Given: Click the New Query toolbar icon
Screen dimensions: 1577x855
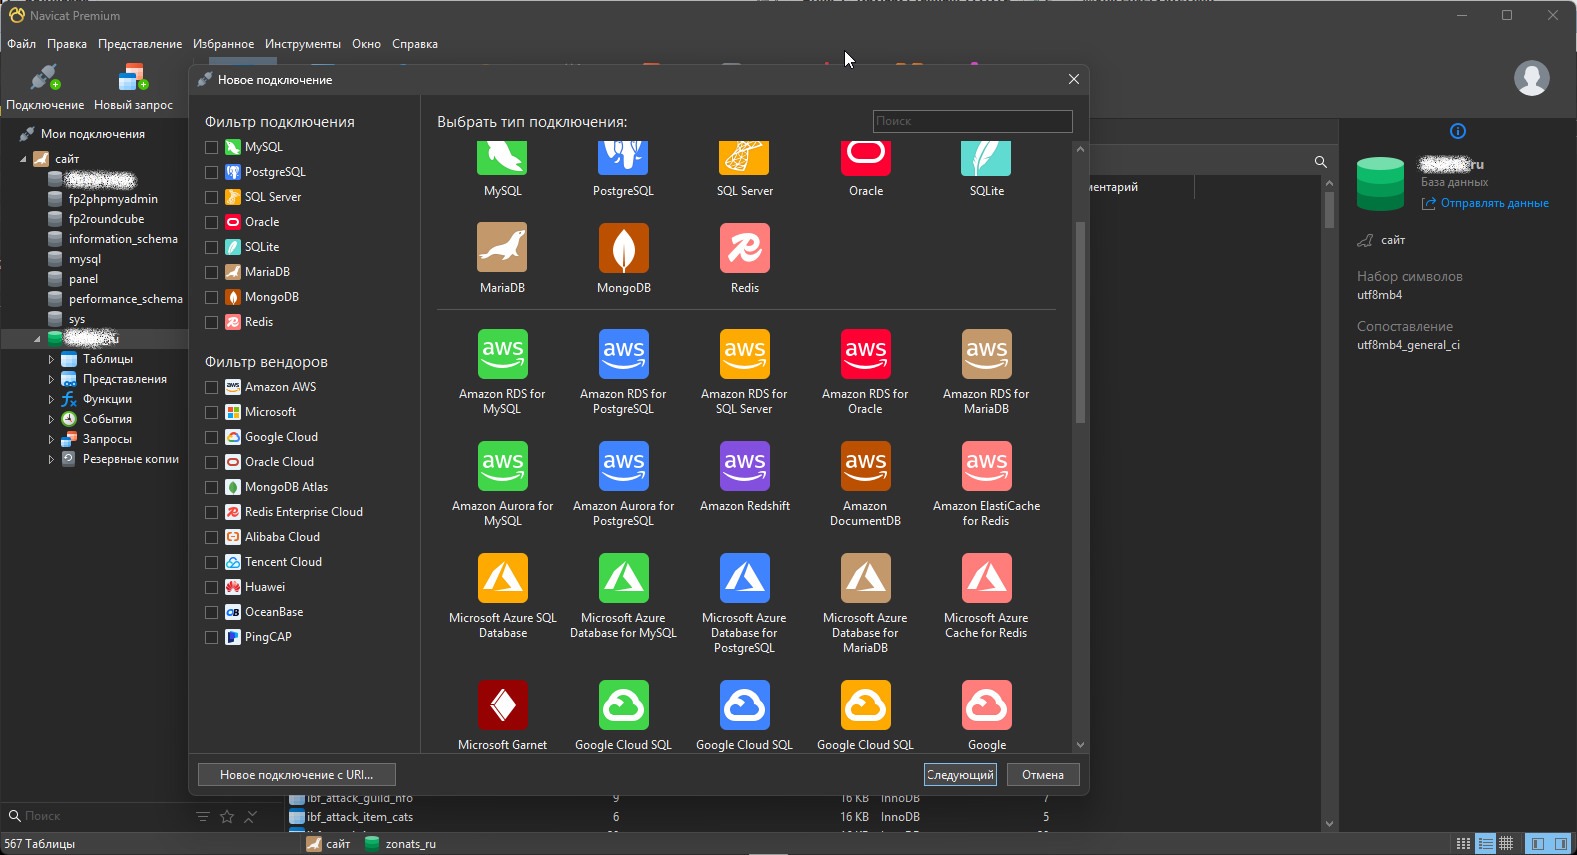Looking at the screenshot, I should coord(133,79).
